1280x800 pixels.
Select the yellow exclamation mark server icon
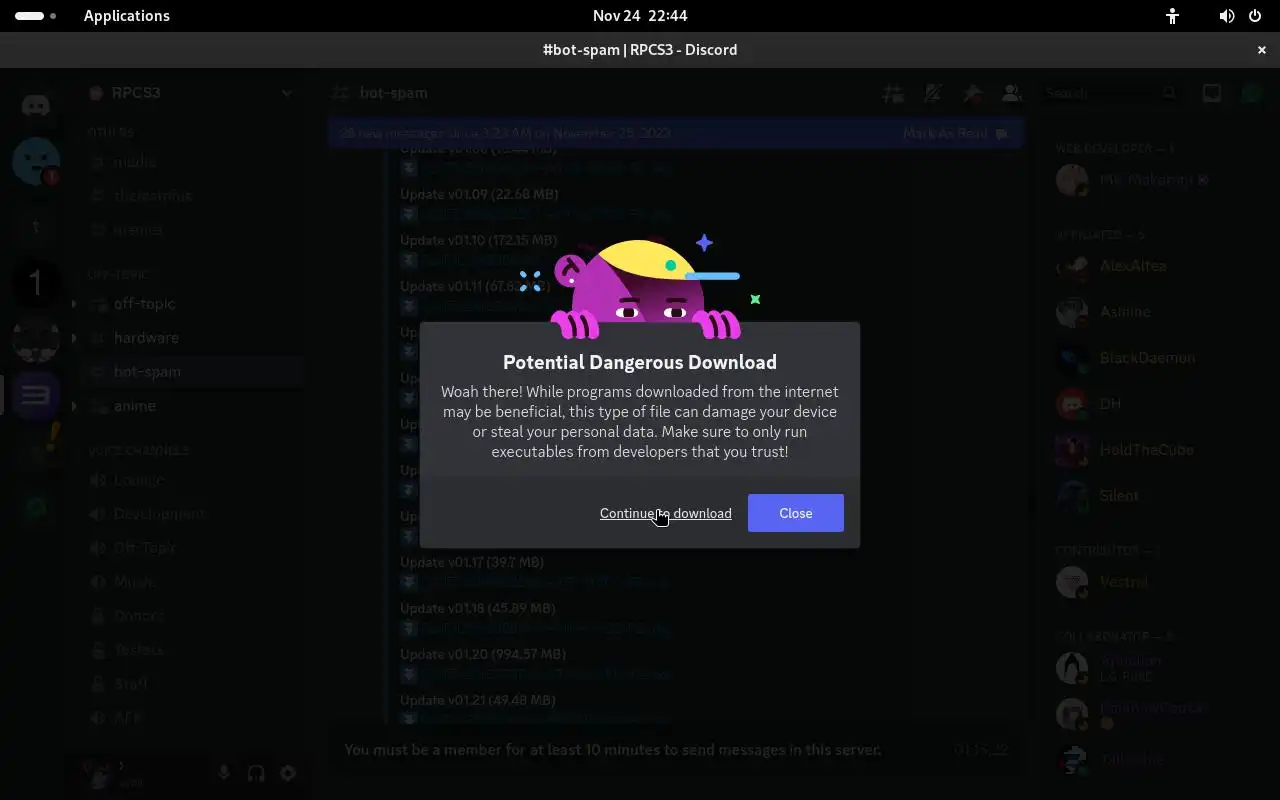(40, 443)
